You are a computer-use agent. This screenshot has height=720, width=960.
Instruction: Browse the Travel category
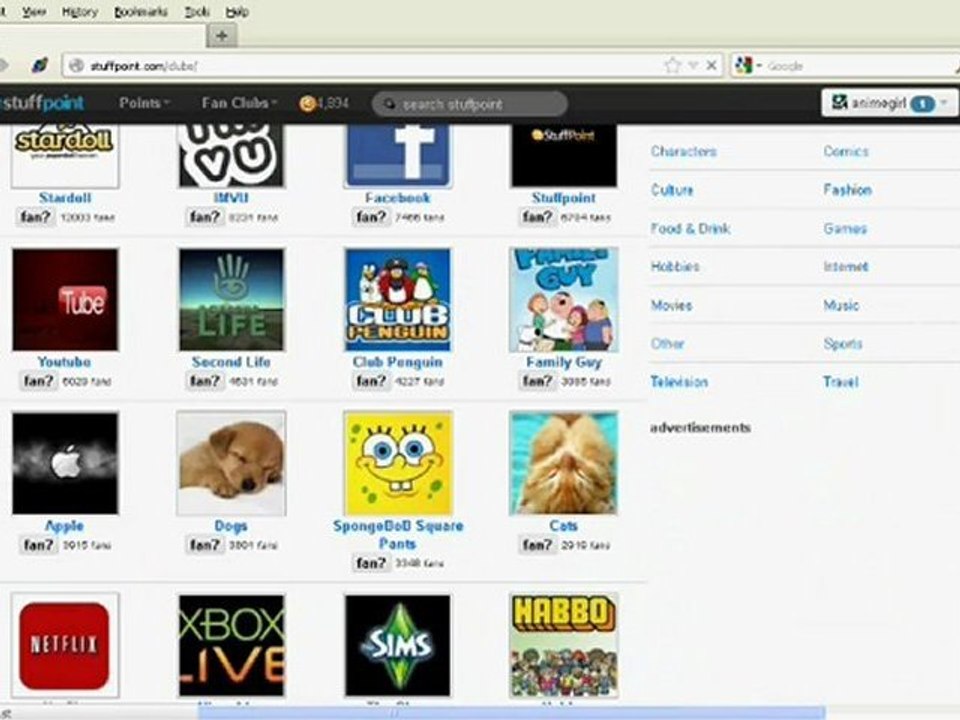click(841, 382)
